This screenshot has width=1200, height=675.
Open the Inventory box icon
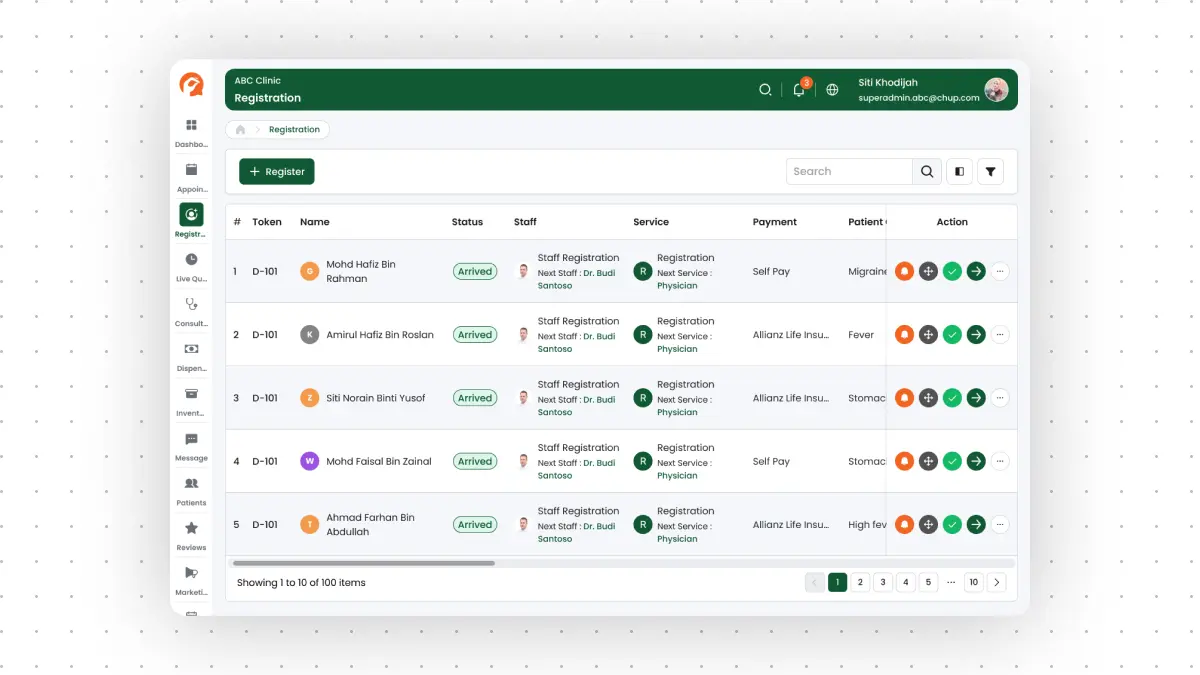[x=191, y=394]
